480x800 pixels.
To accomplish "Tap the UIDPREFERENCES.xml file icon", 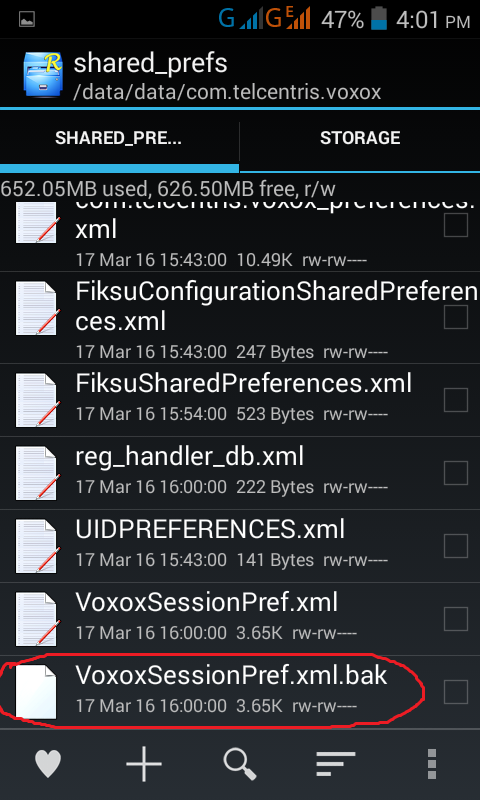I will click(x=38, y=546).
